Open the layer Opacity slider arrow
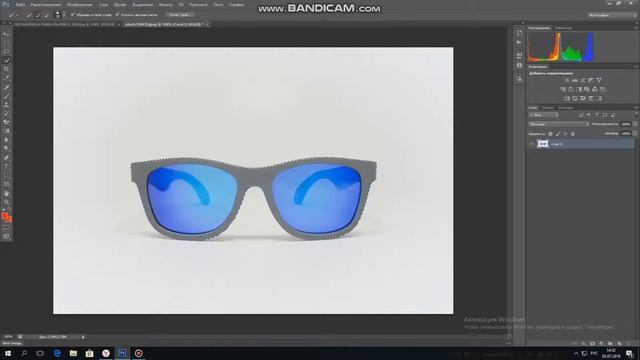 tap(635, 124)
